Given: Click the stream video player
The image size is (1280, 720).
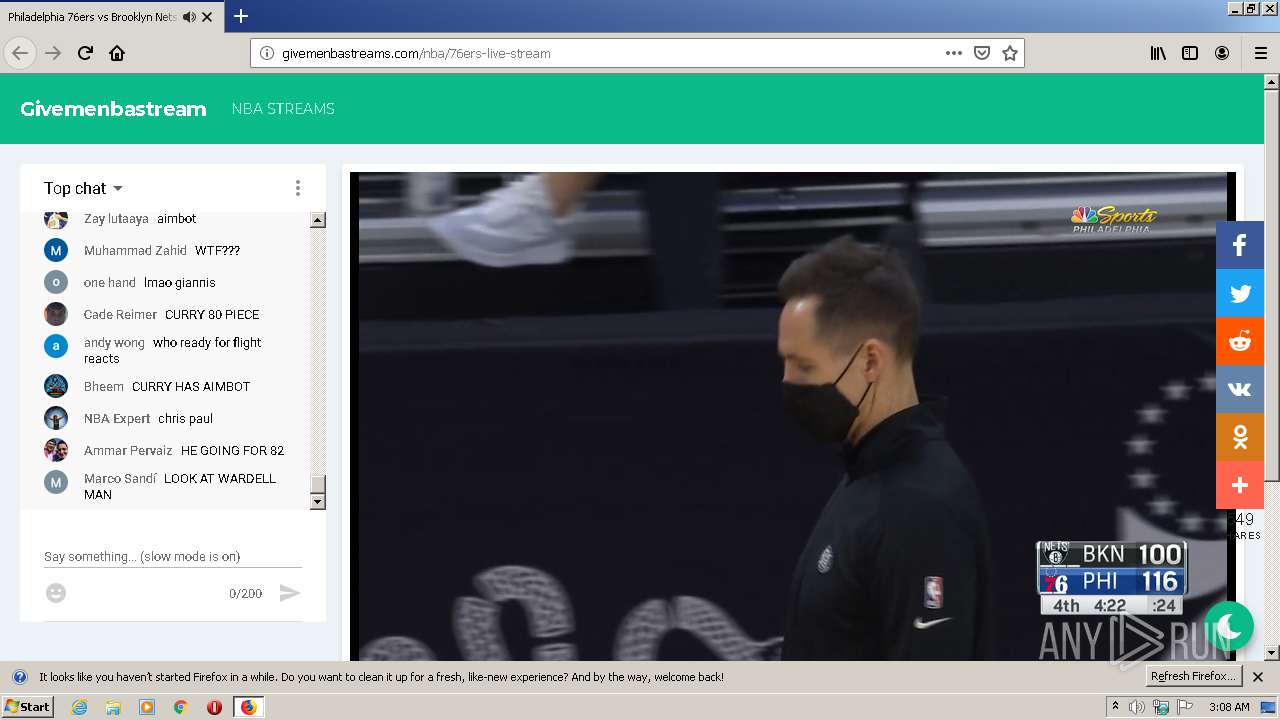Looking at the screenshot, I should pos(792,416).
